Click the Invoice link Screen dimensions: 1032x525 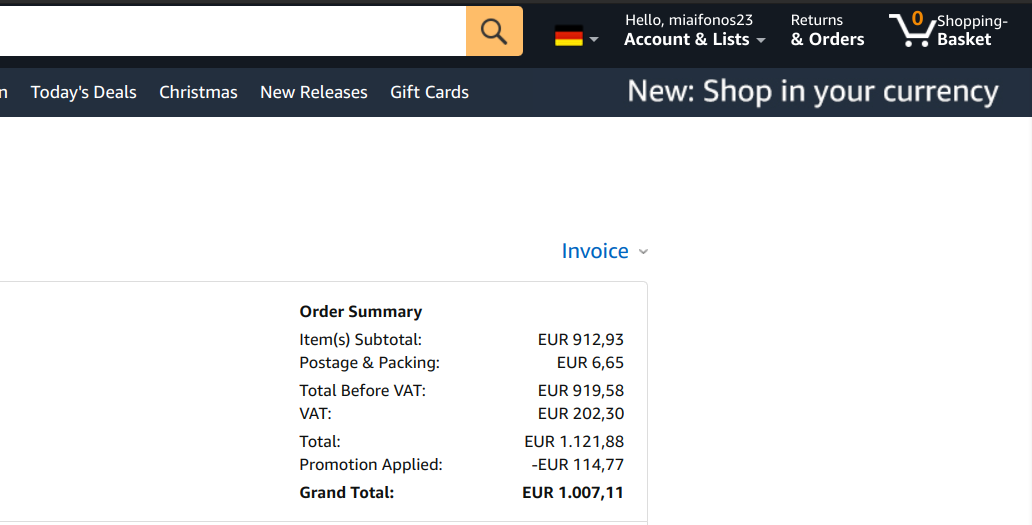(595, 251)
